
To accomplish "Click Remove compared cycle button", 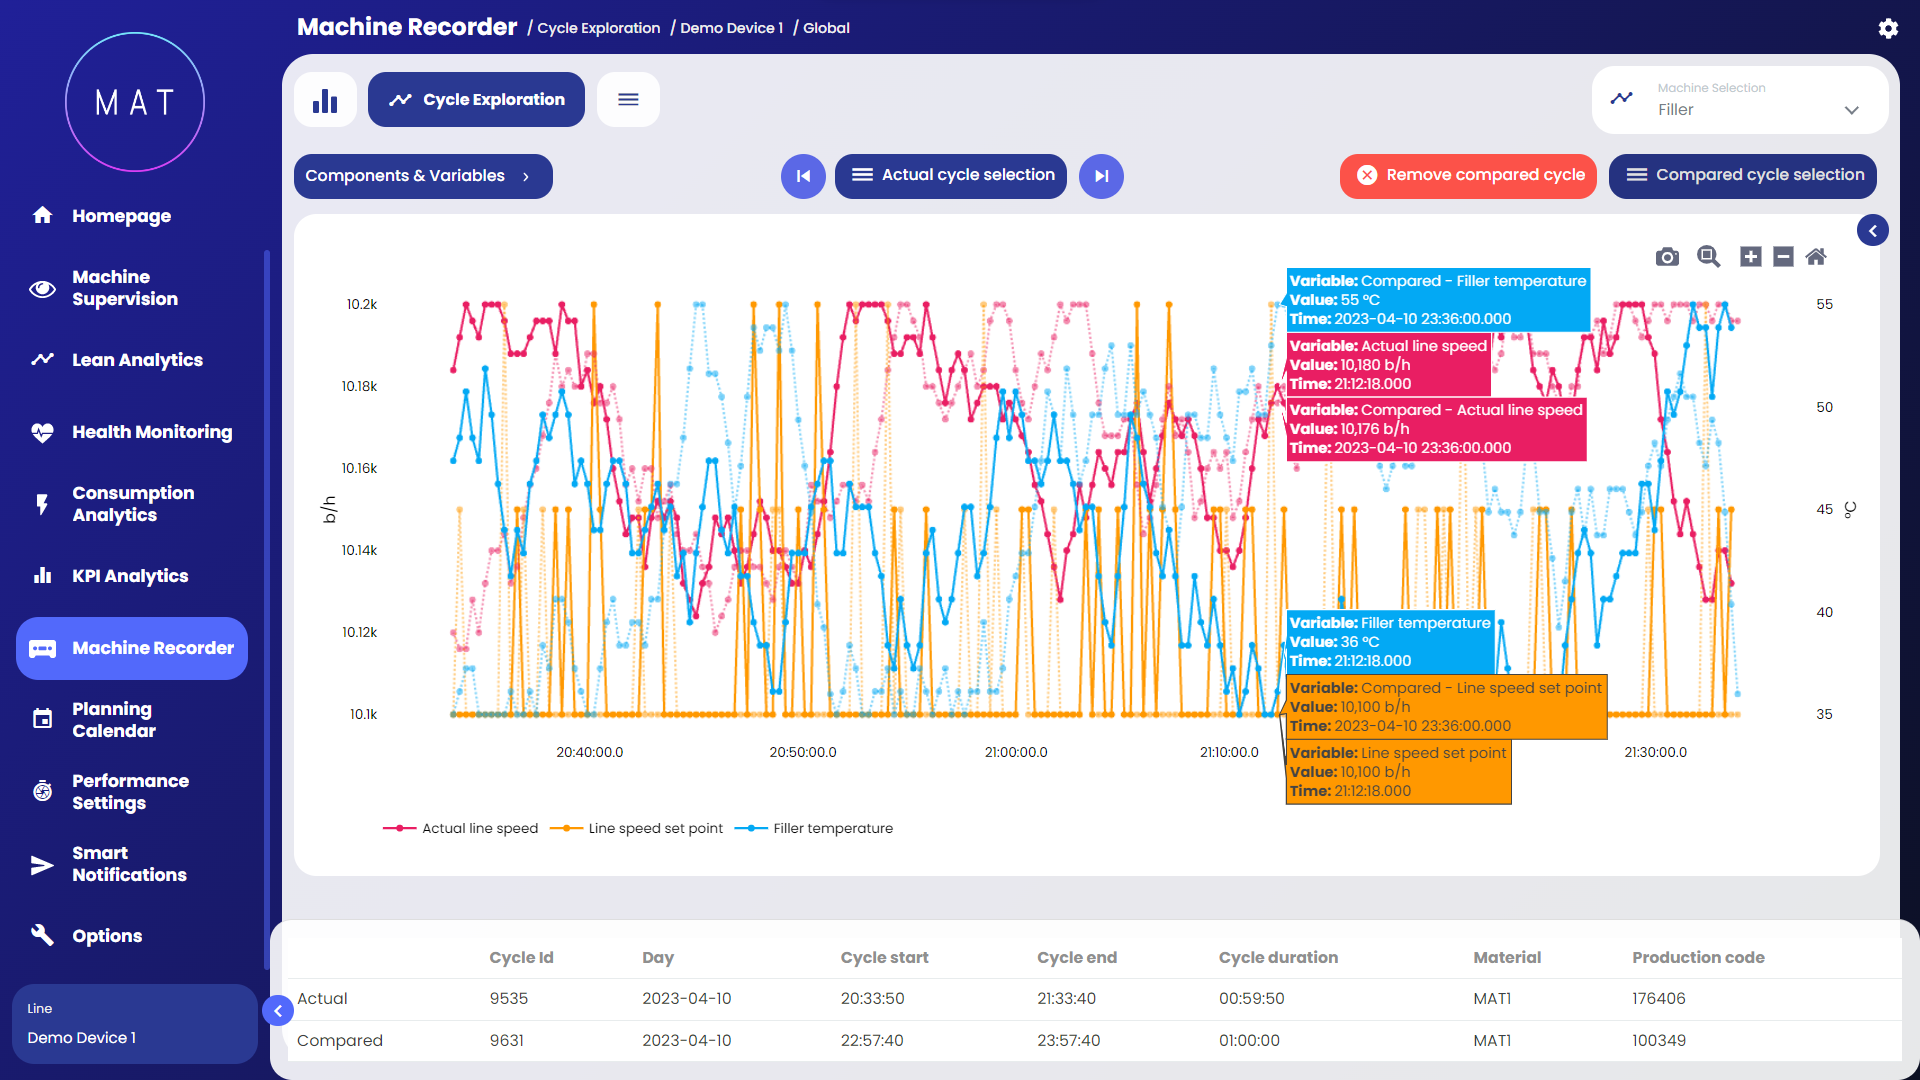I will pos(1468,176).
